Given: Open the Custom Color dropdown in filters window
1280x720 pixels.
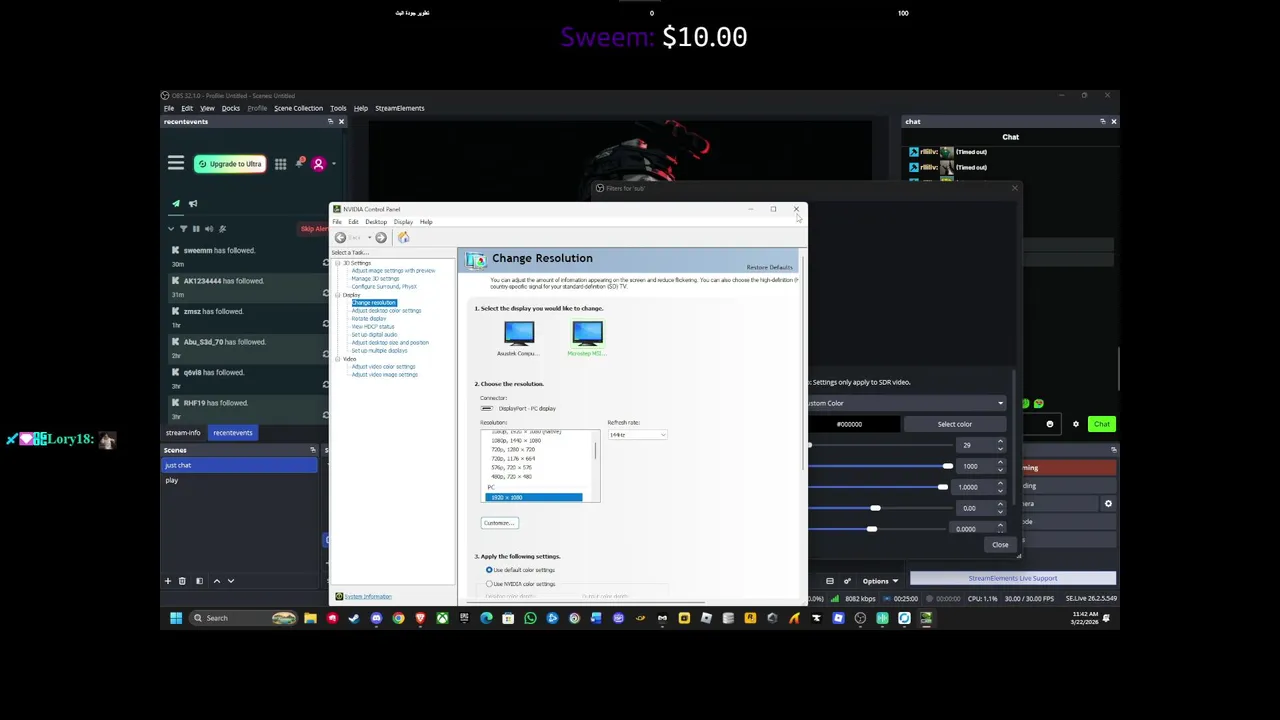Looking at the screenshot, I should (905, 403).
